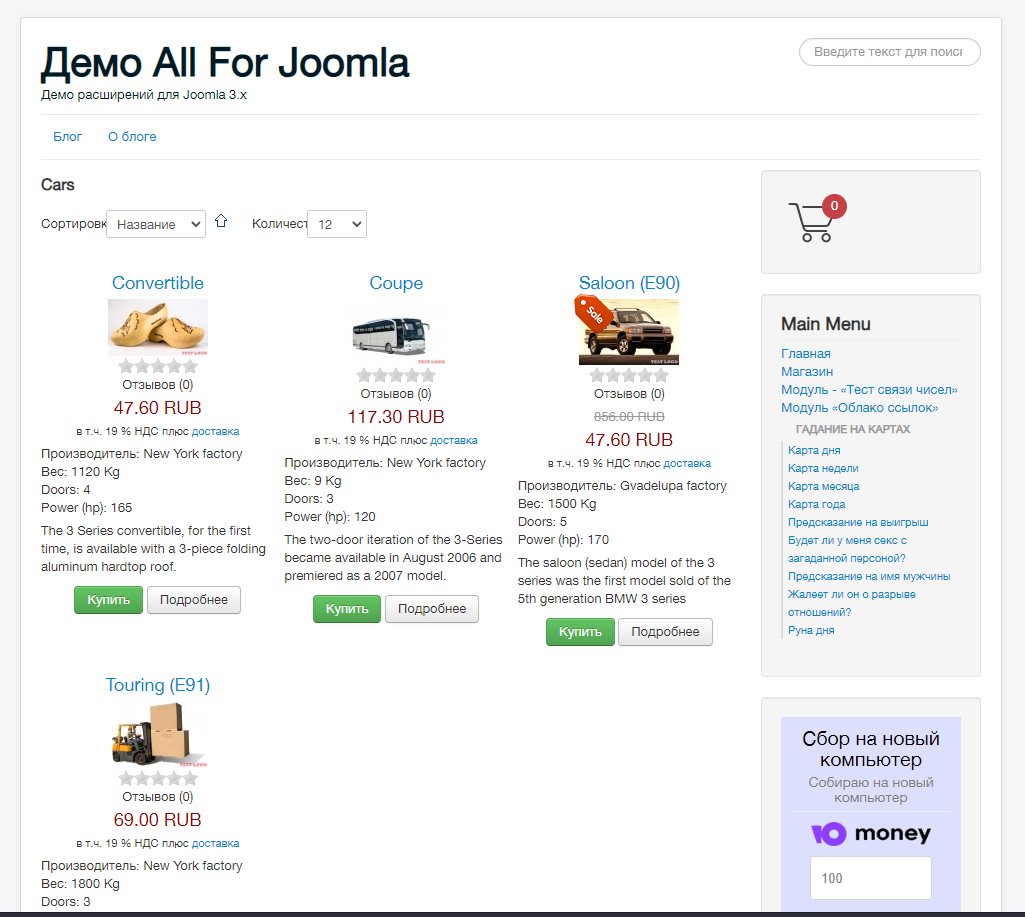1025x917 pixels.
Task: Open Будет ли у меня секс link
Action: click(x=847, y=549)
